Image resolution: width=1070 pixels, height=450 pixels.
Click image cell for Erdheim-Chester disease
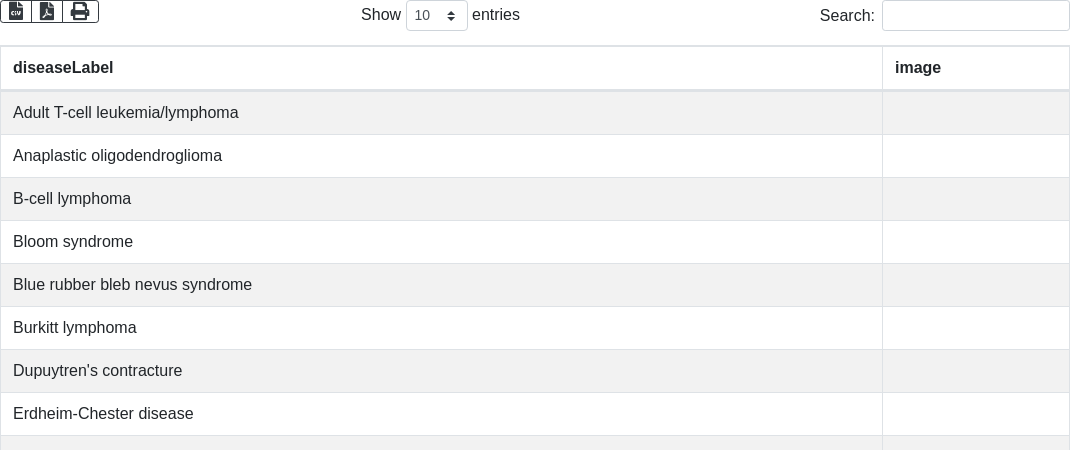975,414
